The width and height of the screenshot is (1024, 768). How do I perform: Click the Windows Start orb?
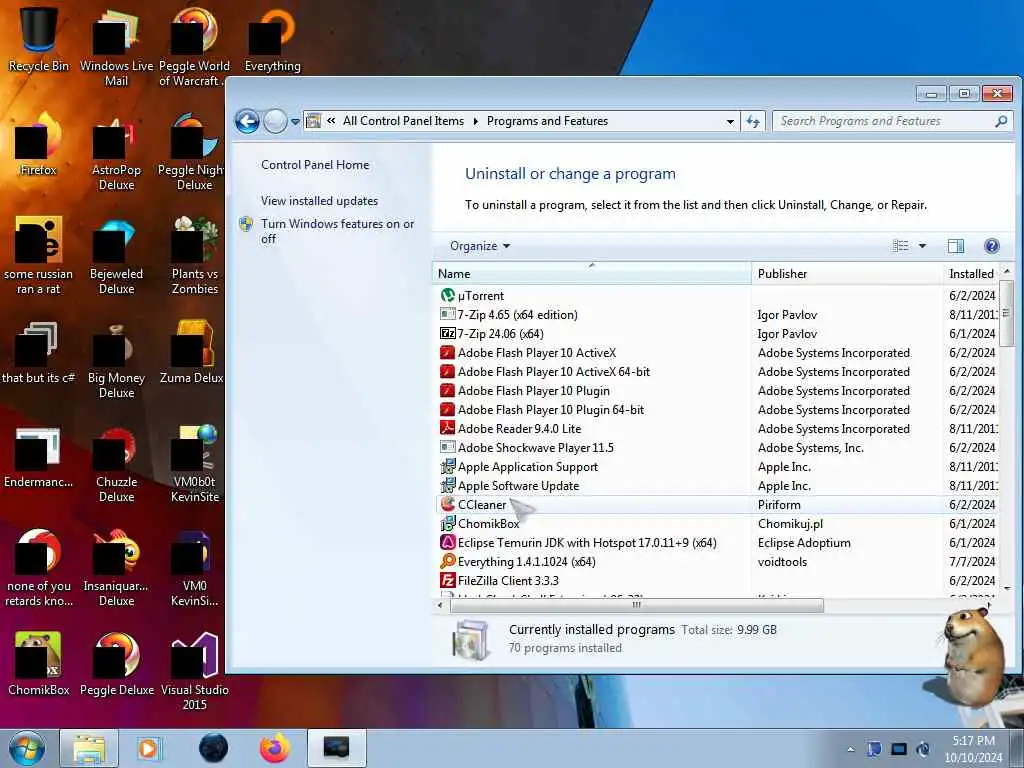(x=27, y=748)
